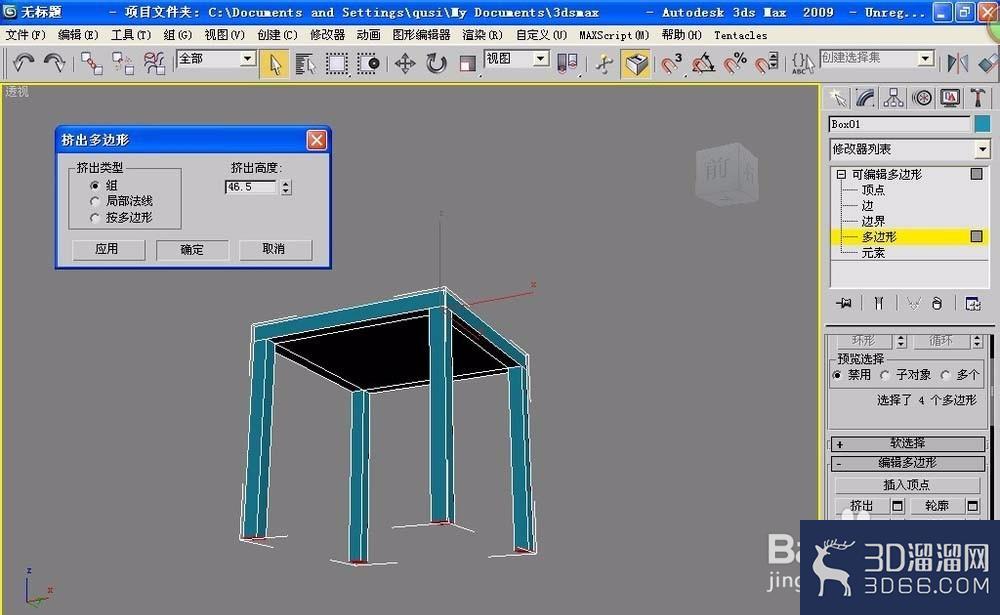1000x615 pixels.
Task: Click the Pin Stack icon
Action: click(x=844, y=304)
